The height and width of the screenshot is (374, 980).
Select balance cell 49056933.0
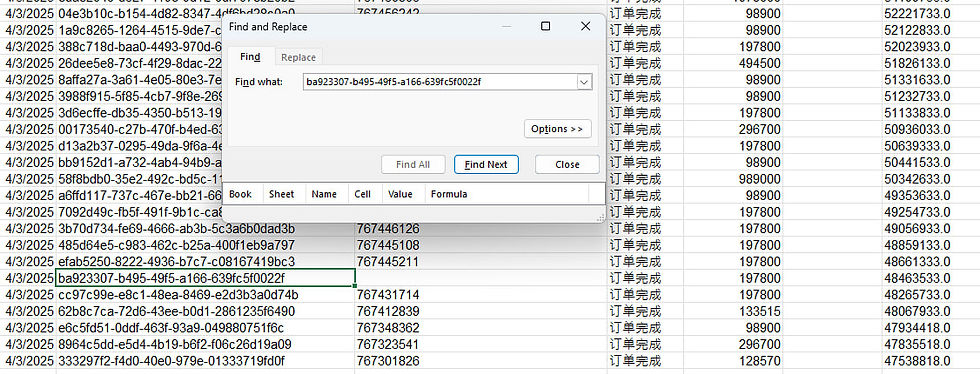(x=931, y=228)
